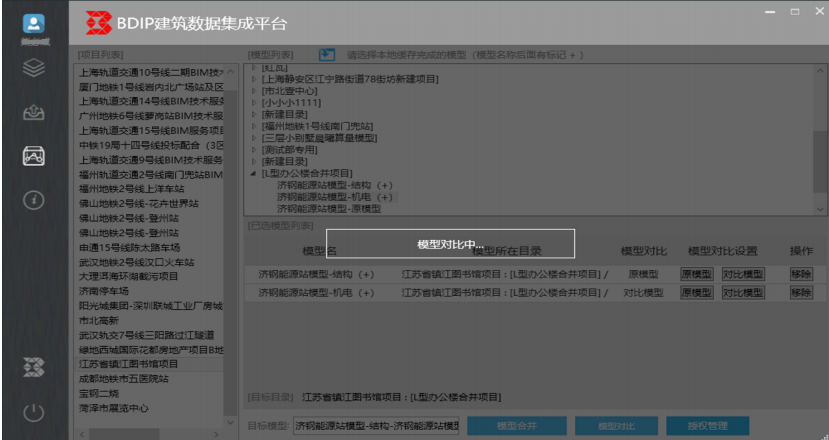This screenshot has width=829, height=440.
Task: Remove the 机电 model row with 移除
Action: (801, 292)
